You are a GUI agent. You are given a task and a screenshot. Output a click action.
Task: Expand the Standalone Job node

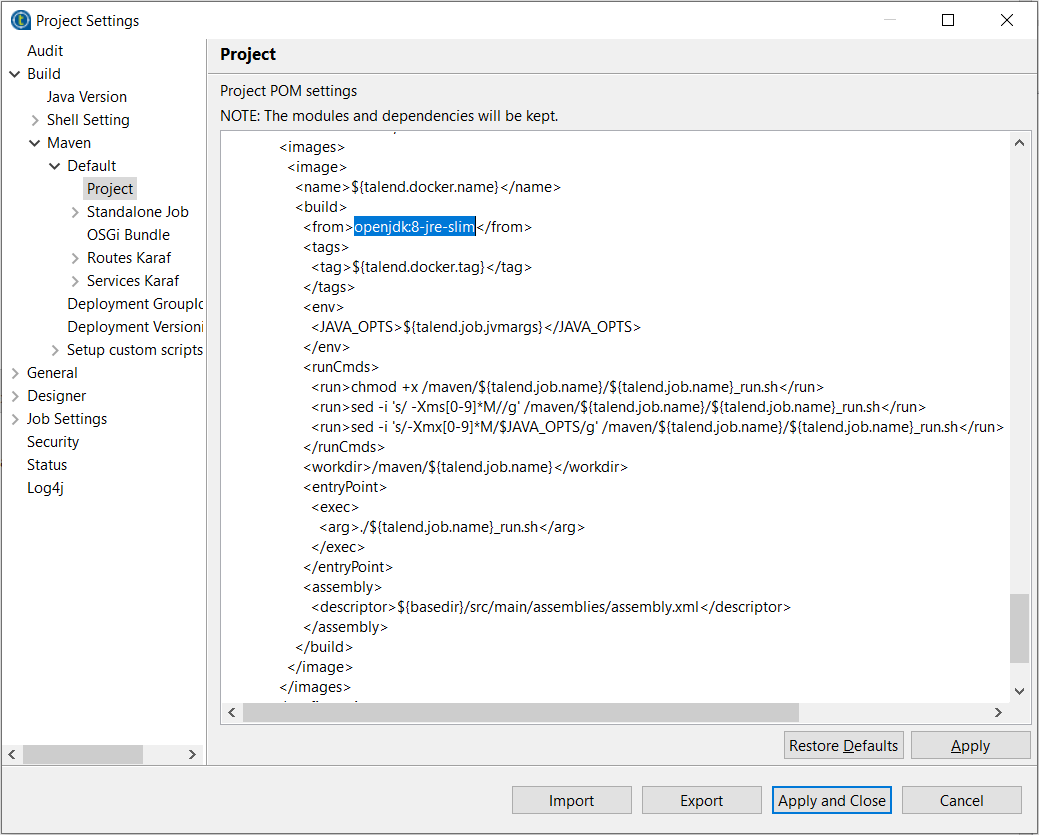75,212
